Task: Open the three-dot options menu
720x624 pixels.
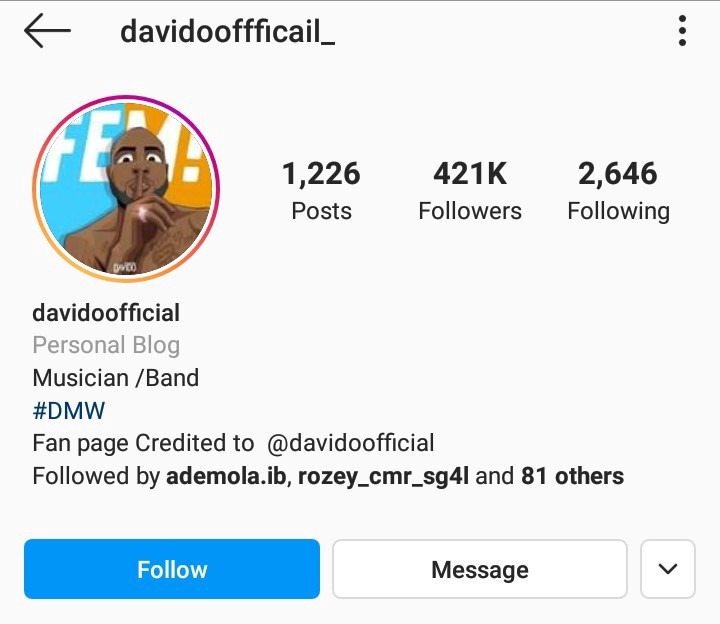Action: coord(682,31)
